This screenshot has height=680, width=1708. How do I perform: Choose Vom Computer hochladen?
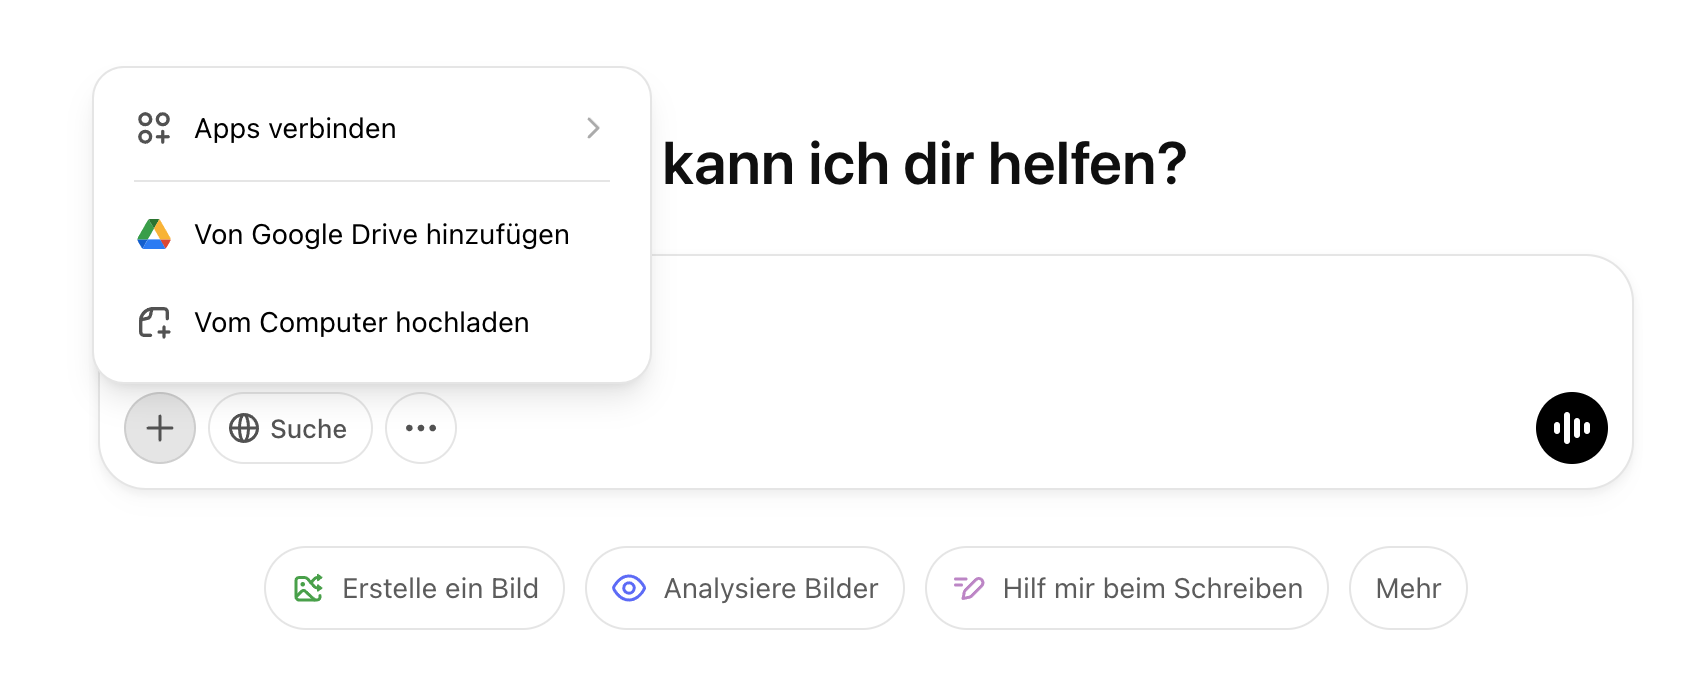coord(361,323)
